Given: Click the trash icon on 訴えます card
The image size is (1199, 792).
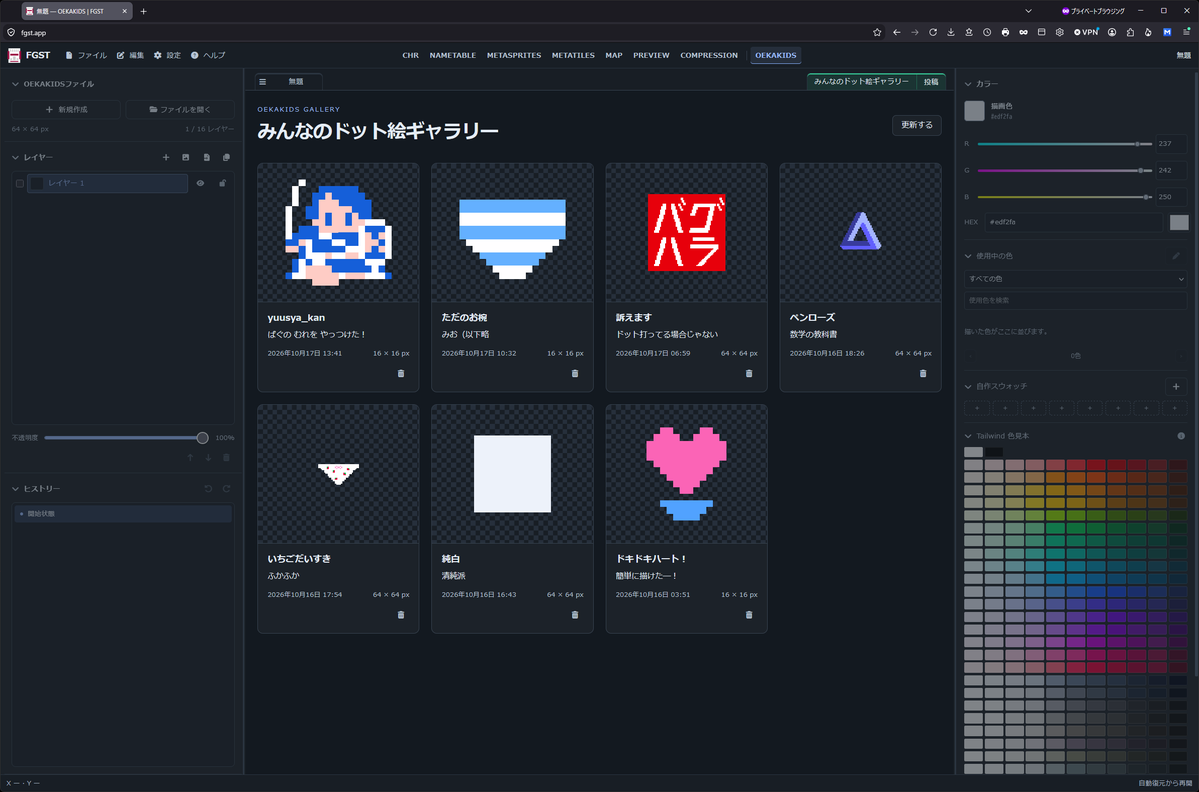Looking at the screenshot, I should click(x=749, y=373).
